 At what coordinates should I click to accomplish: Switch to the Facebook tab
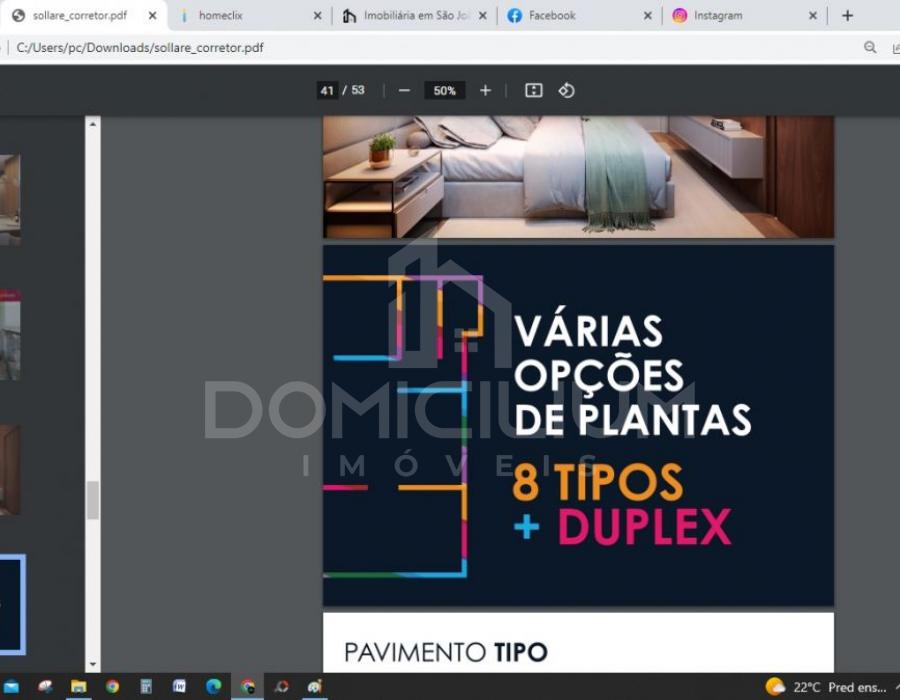point(570,16)
